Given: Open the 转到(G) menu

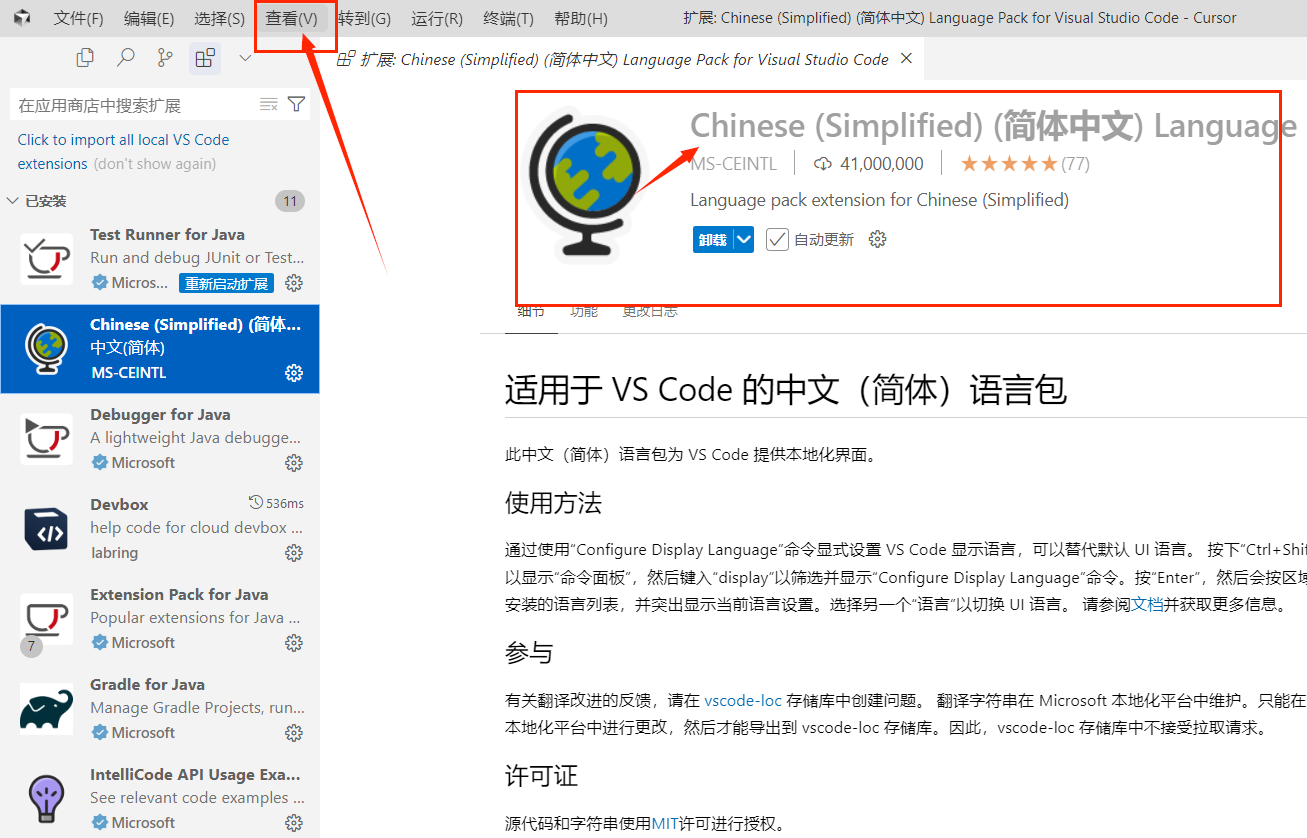Looking at the screenshot, I should coord(364,18).
